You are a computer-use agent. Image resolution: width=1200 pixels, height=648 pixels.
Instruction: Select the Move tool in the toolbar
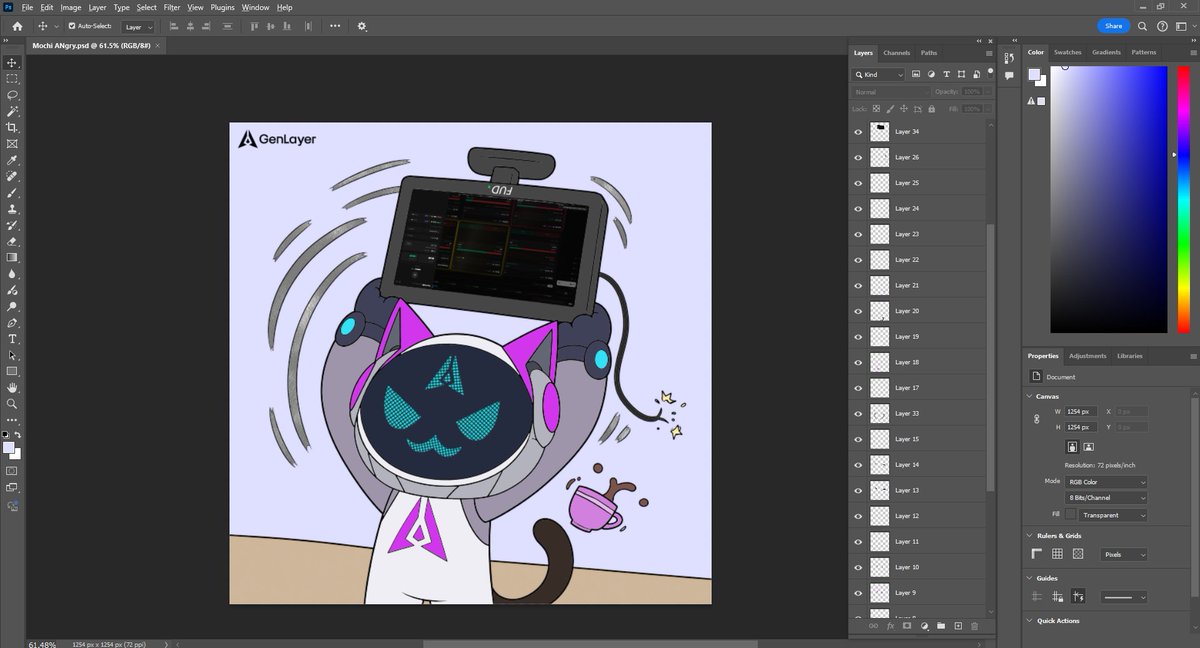(12, 62)
